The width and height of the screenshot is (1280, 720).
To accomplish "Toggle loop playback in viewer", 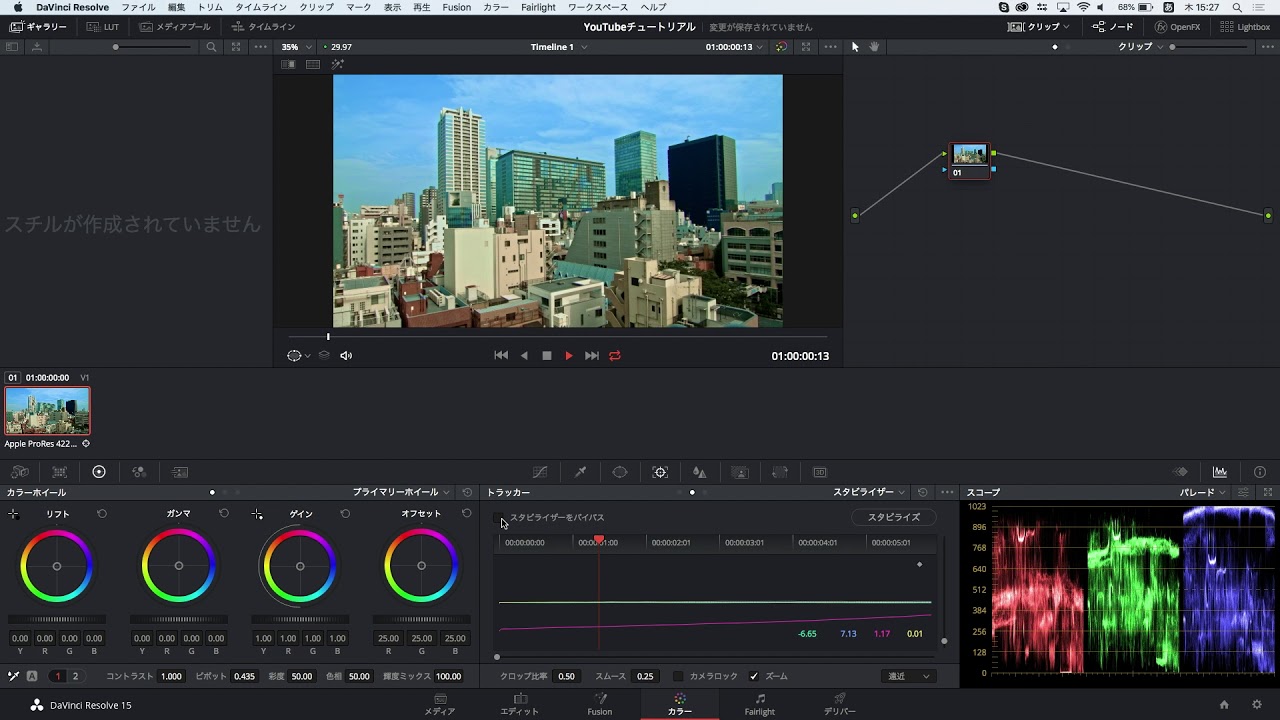I will click(615, 355).
